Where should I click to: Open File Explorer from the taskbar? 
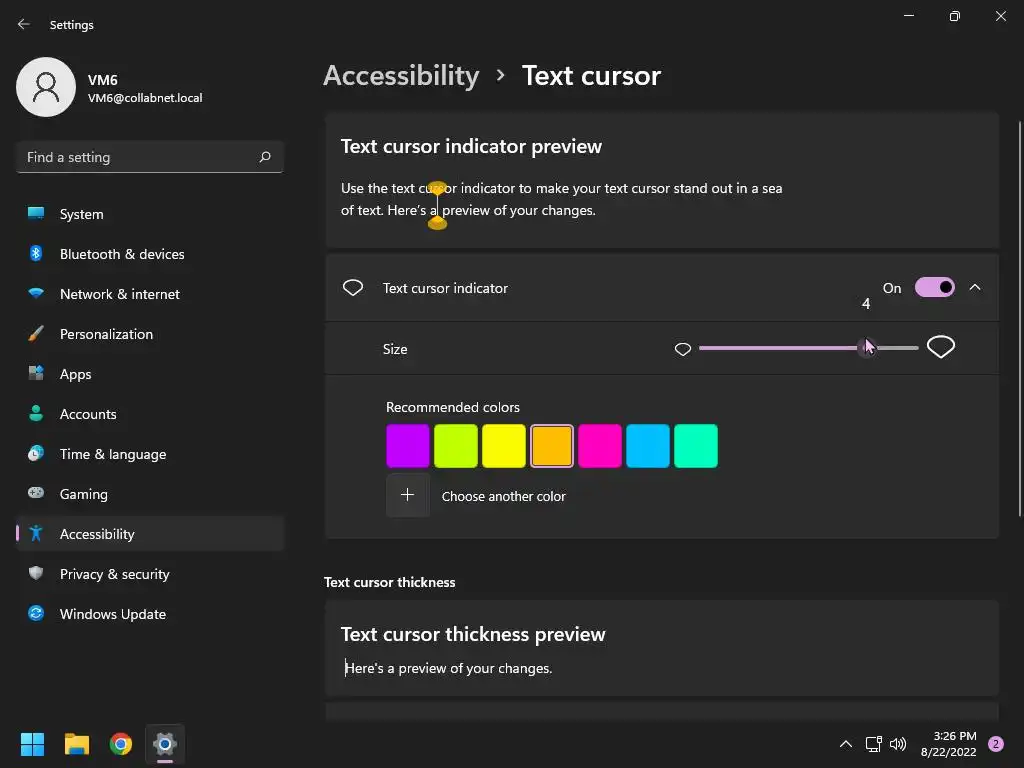click(x=76, y=744)
